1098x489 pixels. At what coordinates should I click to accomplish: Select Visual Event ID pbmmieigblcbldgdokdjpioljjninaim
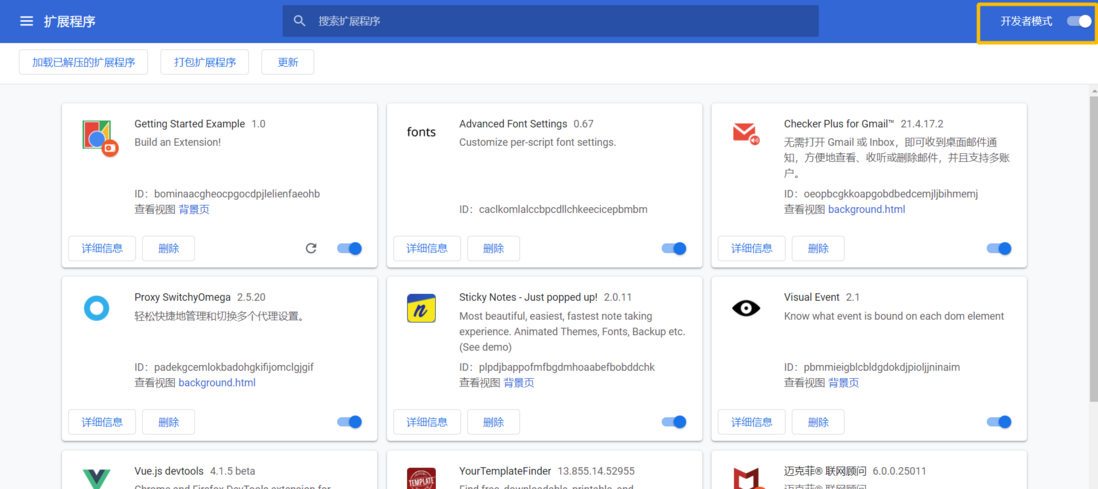(882, 368)
